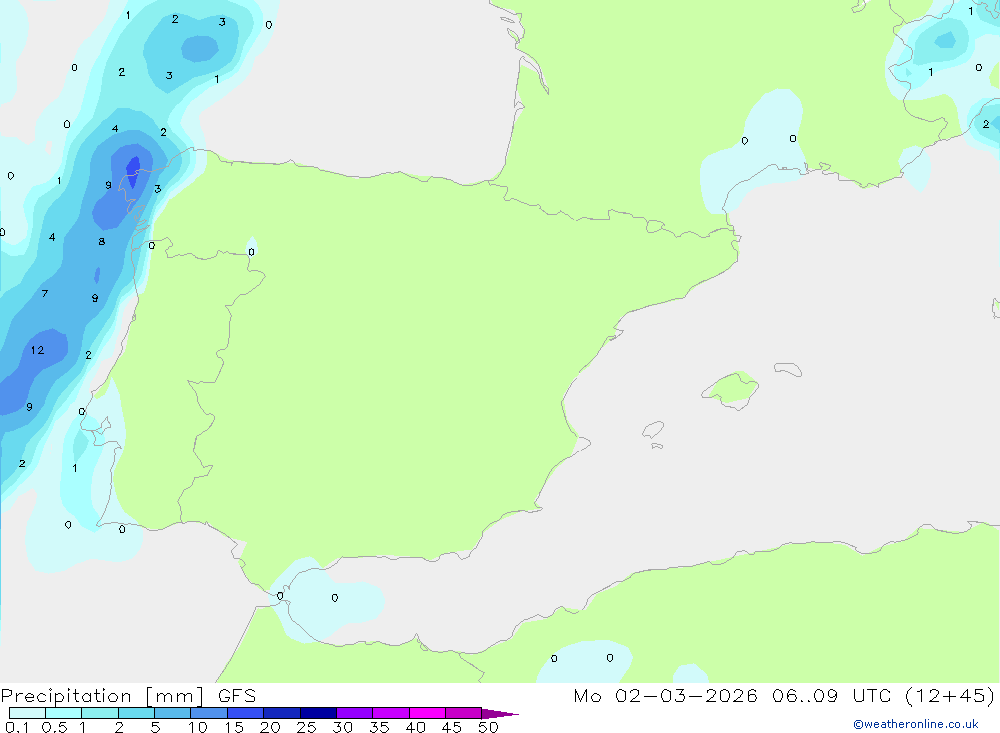Select the '7' precipitation value on the map
1000x733 pixels.
(45, 293)
